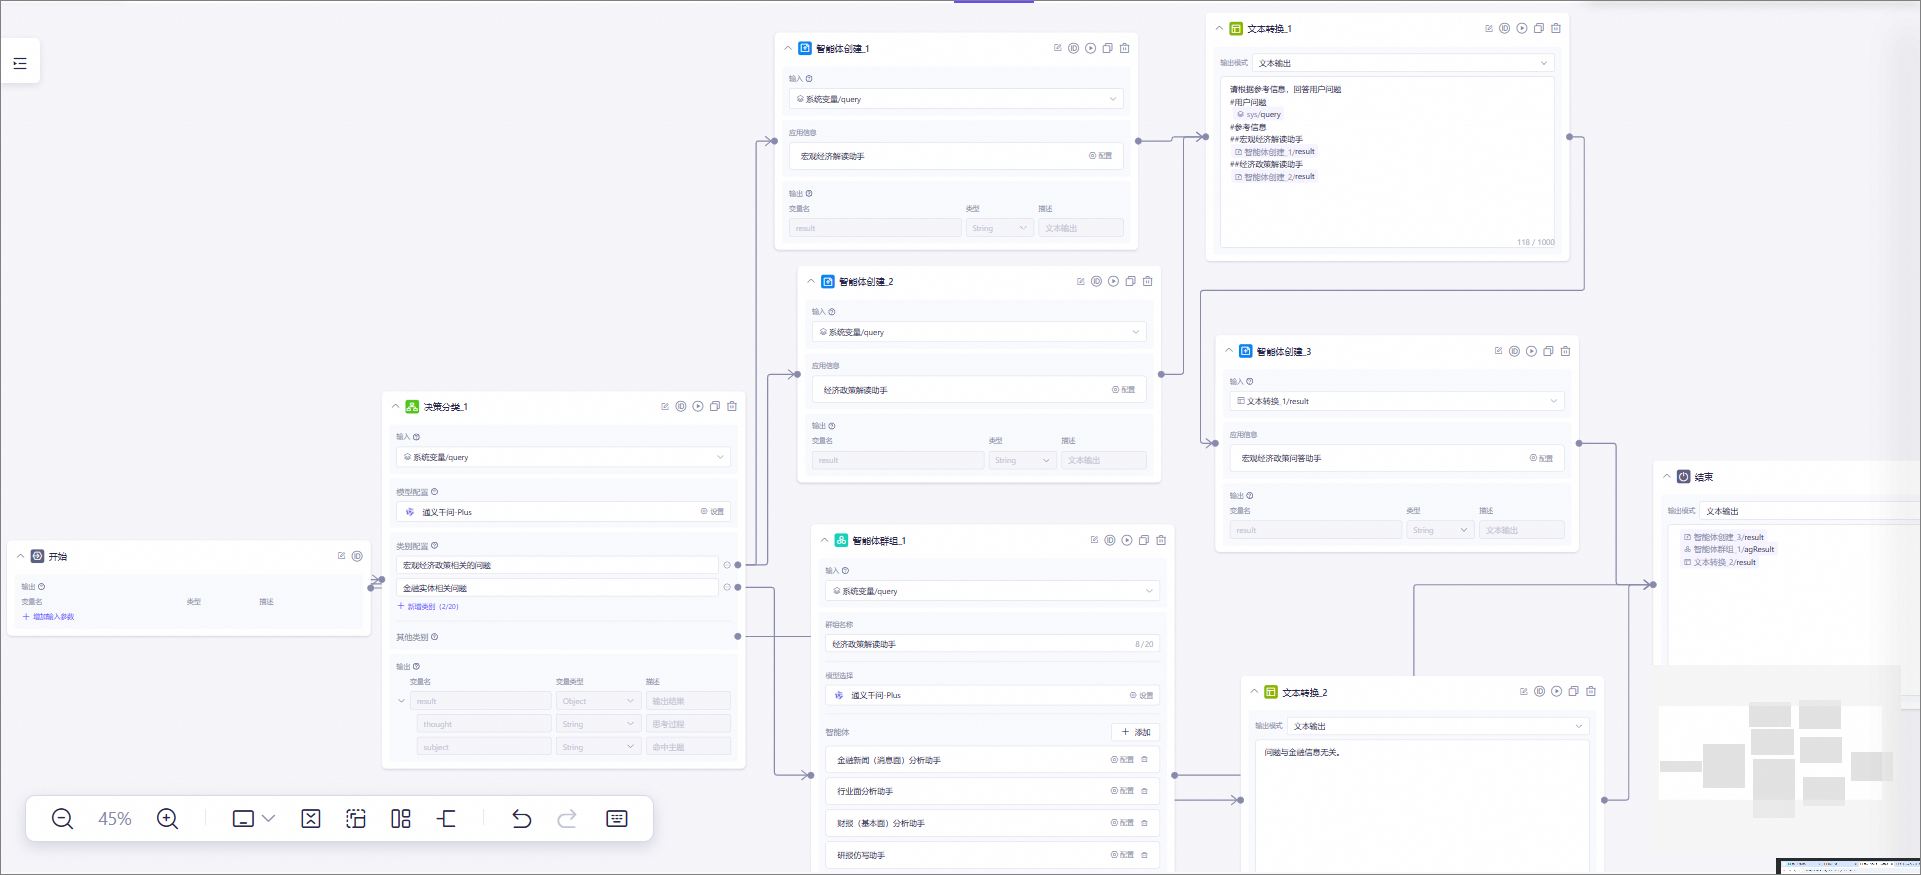
Task: Click the connector-line style icon in toolbar
Action: [447, 819]
